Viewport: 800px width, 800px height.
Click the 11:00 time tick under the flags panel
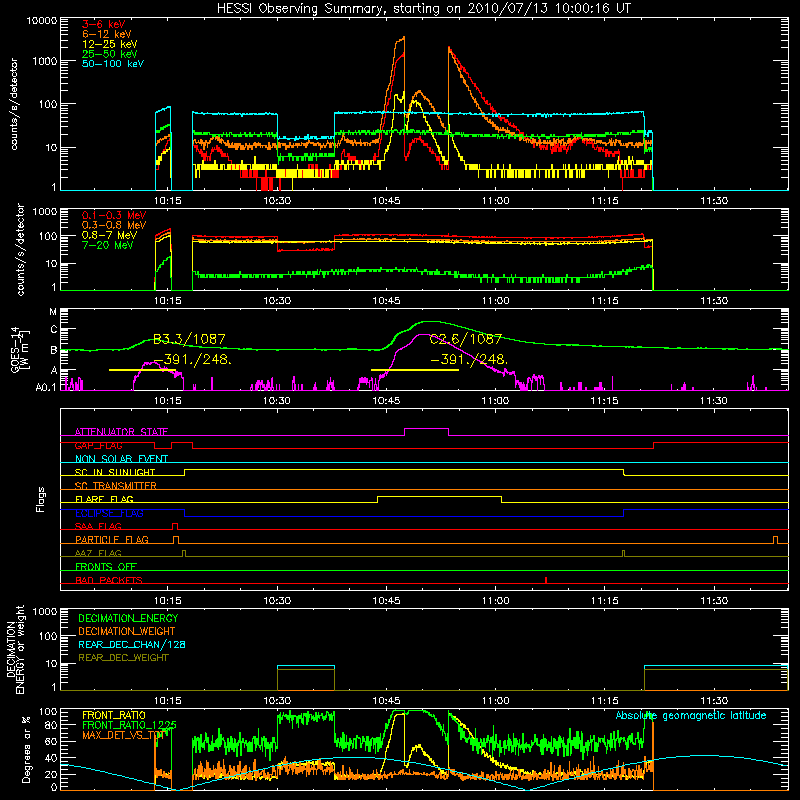(495, 601)
